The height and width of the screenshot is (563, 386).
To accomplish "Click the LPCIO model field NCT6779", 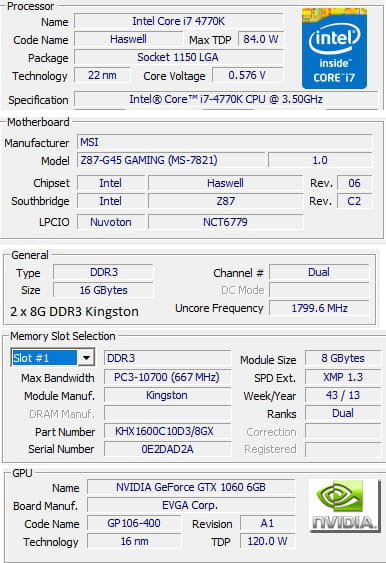I will 225,222.
